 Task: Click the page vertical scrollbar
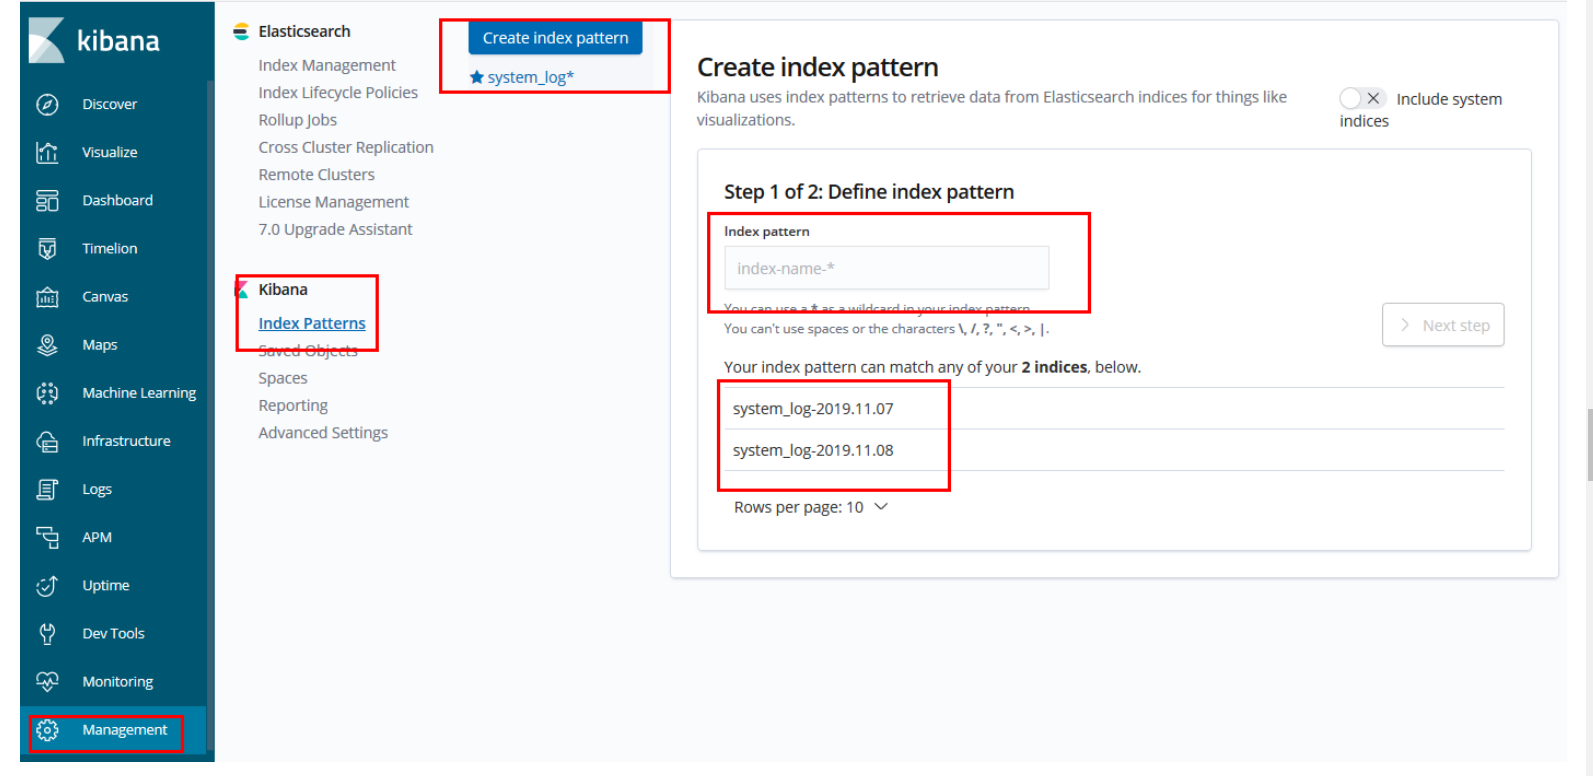pyautogui.click(x=1588, y=444)
